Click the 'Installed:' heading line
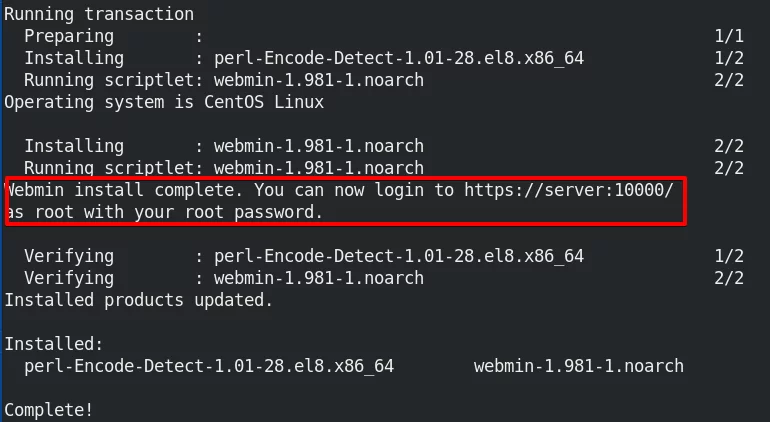 [x=54, y=344]
